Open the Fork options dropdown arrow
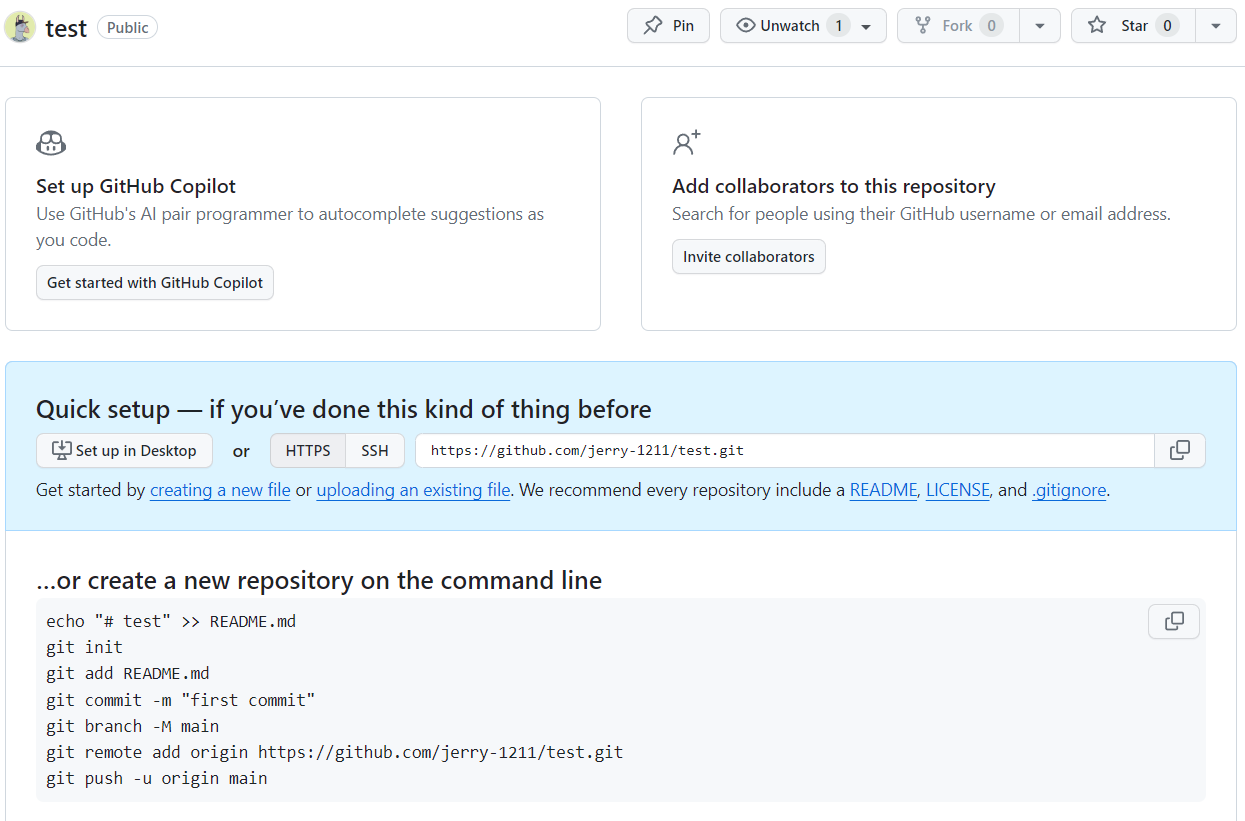The height and width of the screenshot is (821, 1245). click(x=1040, y=26)
